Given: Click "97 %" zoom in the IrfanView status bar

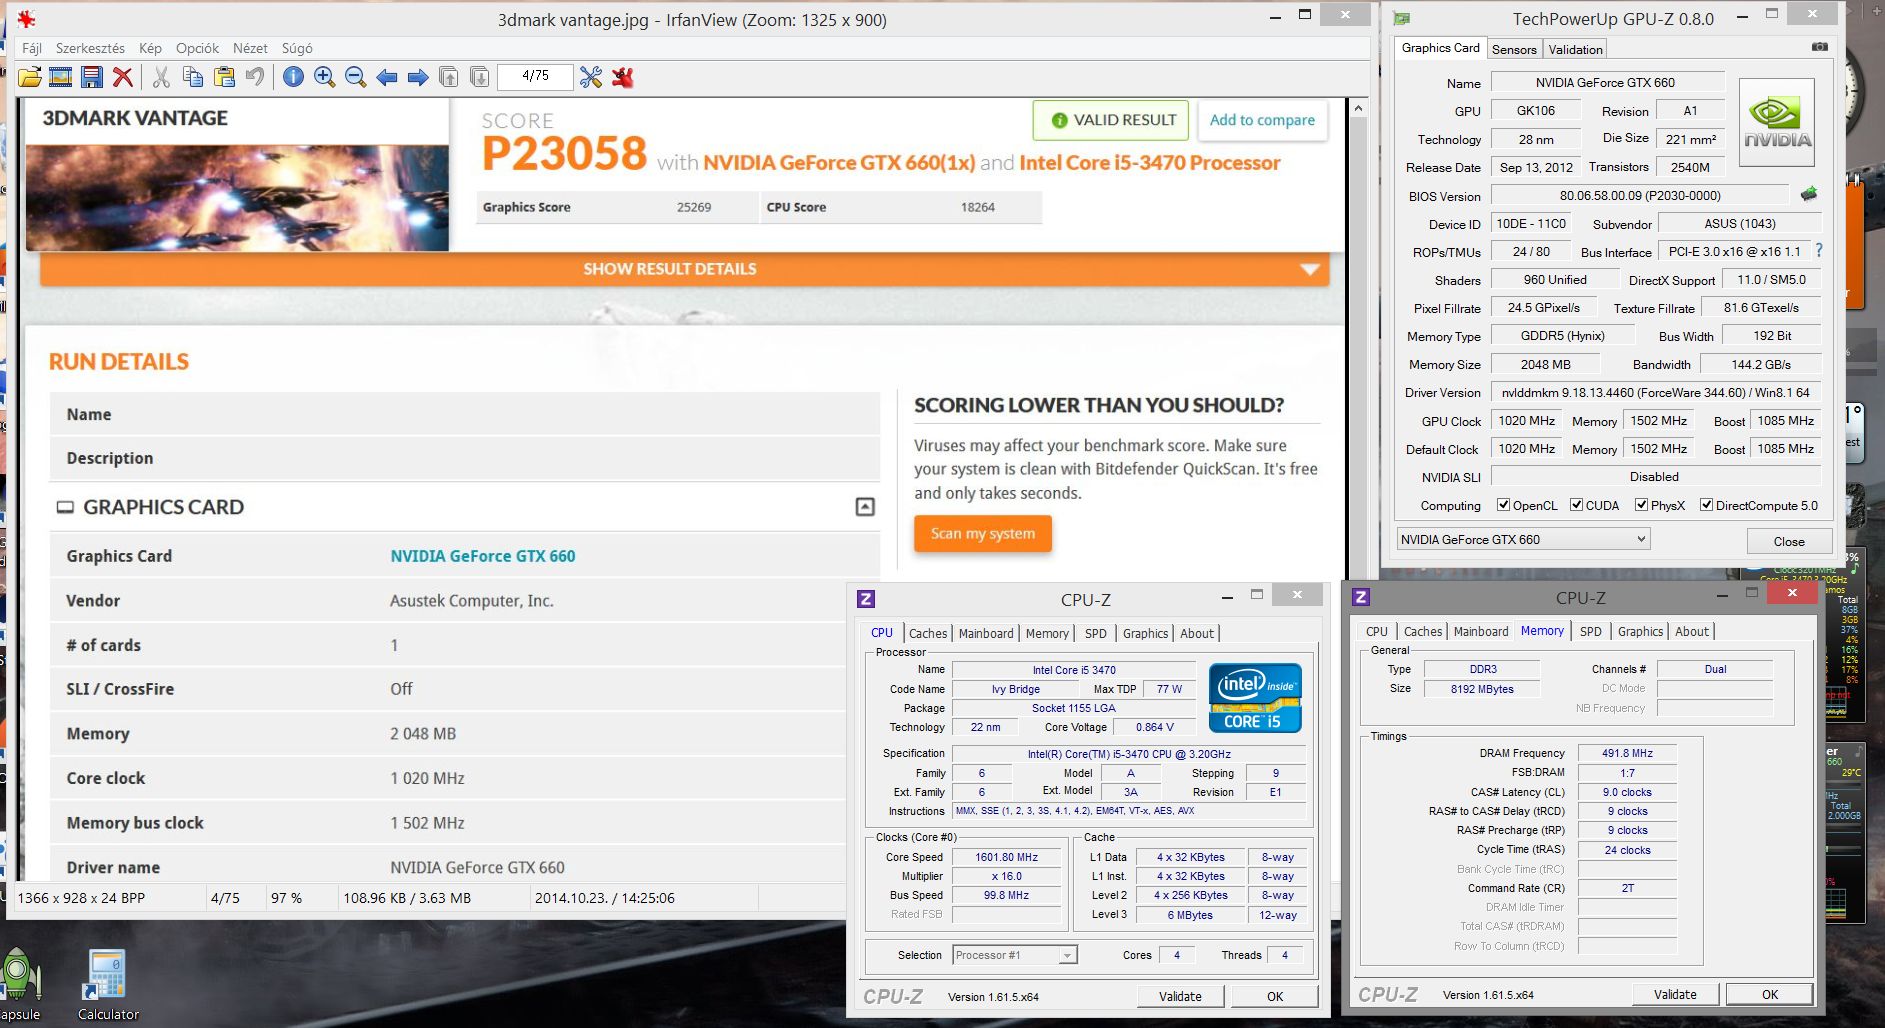Looking at the screenshot, I should pos(287,898).
